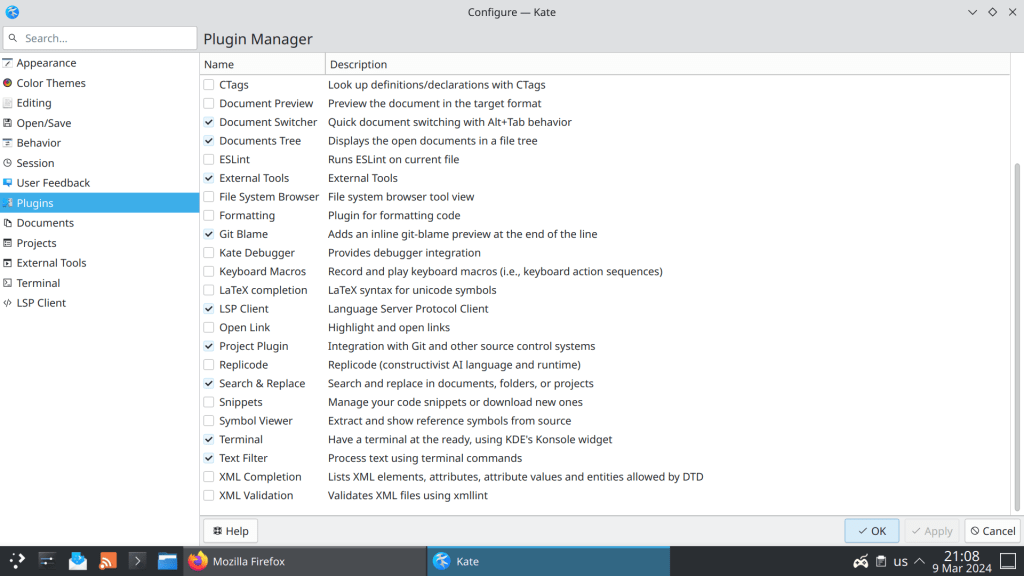Click the Description column header
Viewport: 1024px width, 576px height.
click(x=666, y=64)
